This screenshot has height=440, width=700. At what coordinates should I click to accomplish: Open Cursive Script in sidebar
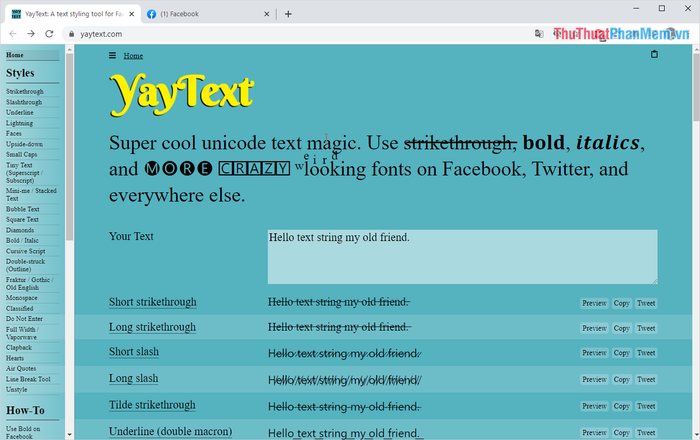(25, 251)
